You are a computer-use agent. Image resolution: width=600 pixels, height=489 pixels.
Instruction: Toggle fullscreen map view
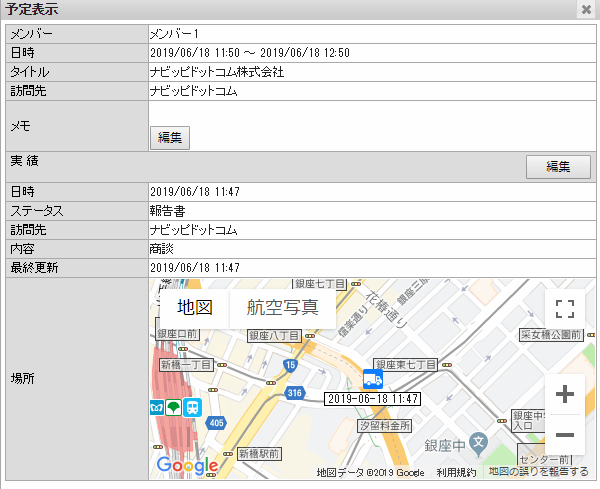click(x=564, y=308)
